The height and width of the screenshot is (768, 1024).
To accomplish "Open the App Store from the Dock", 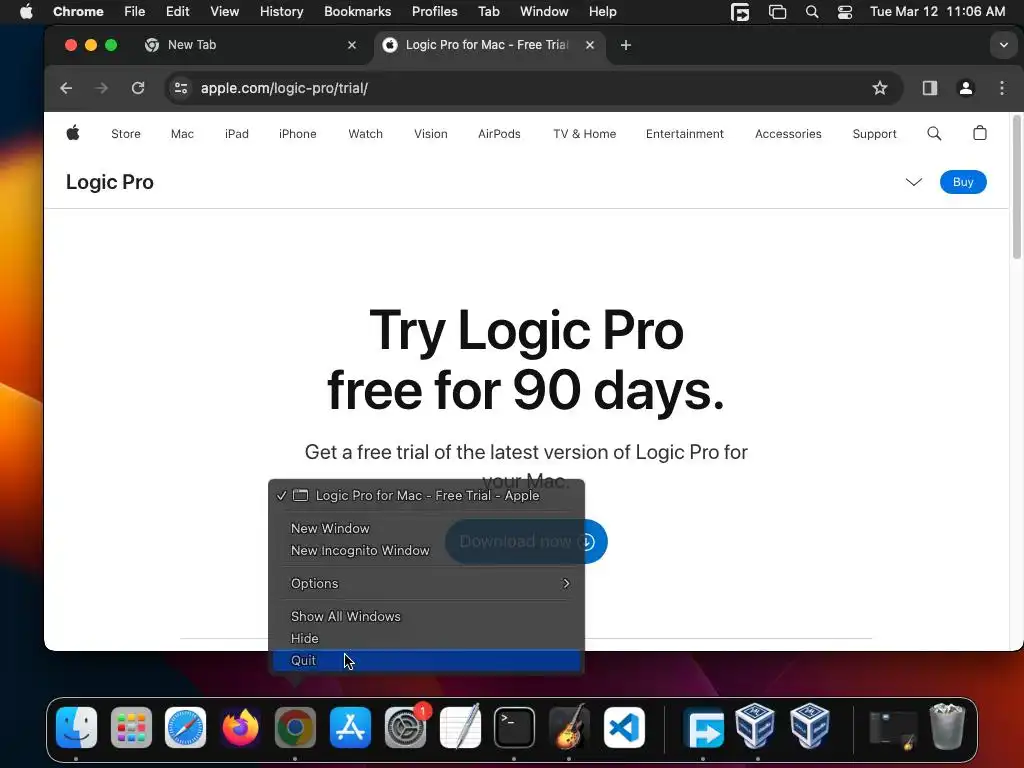I will (350, 728).
